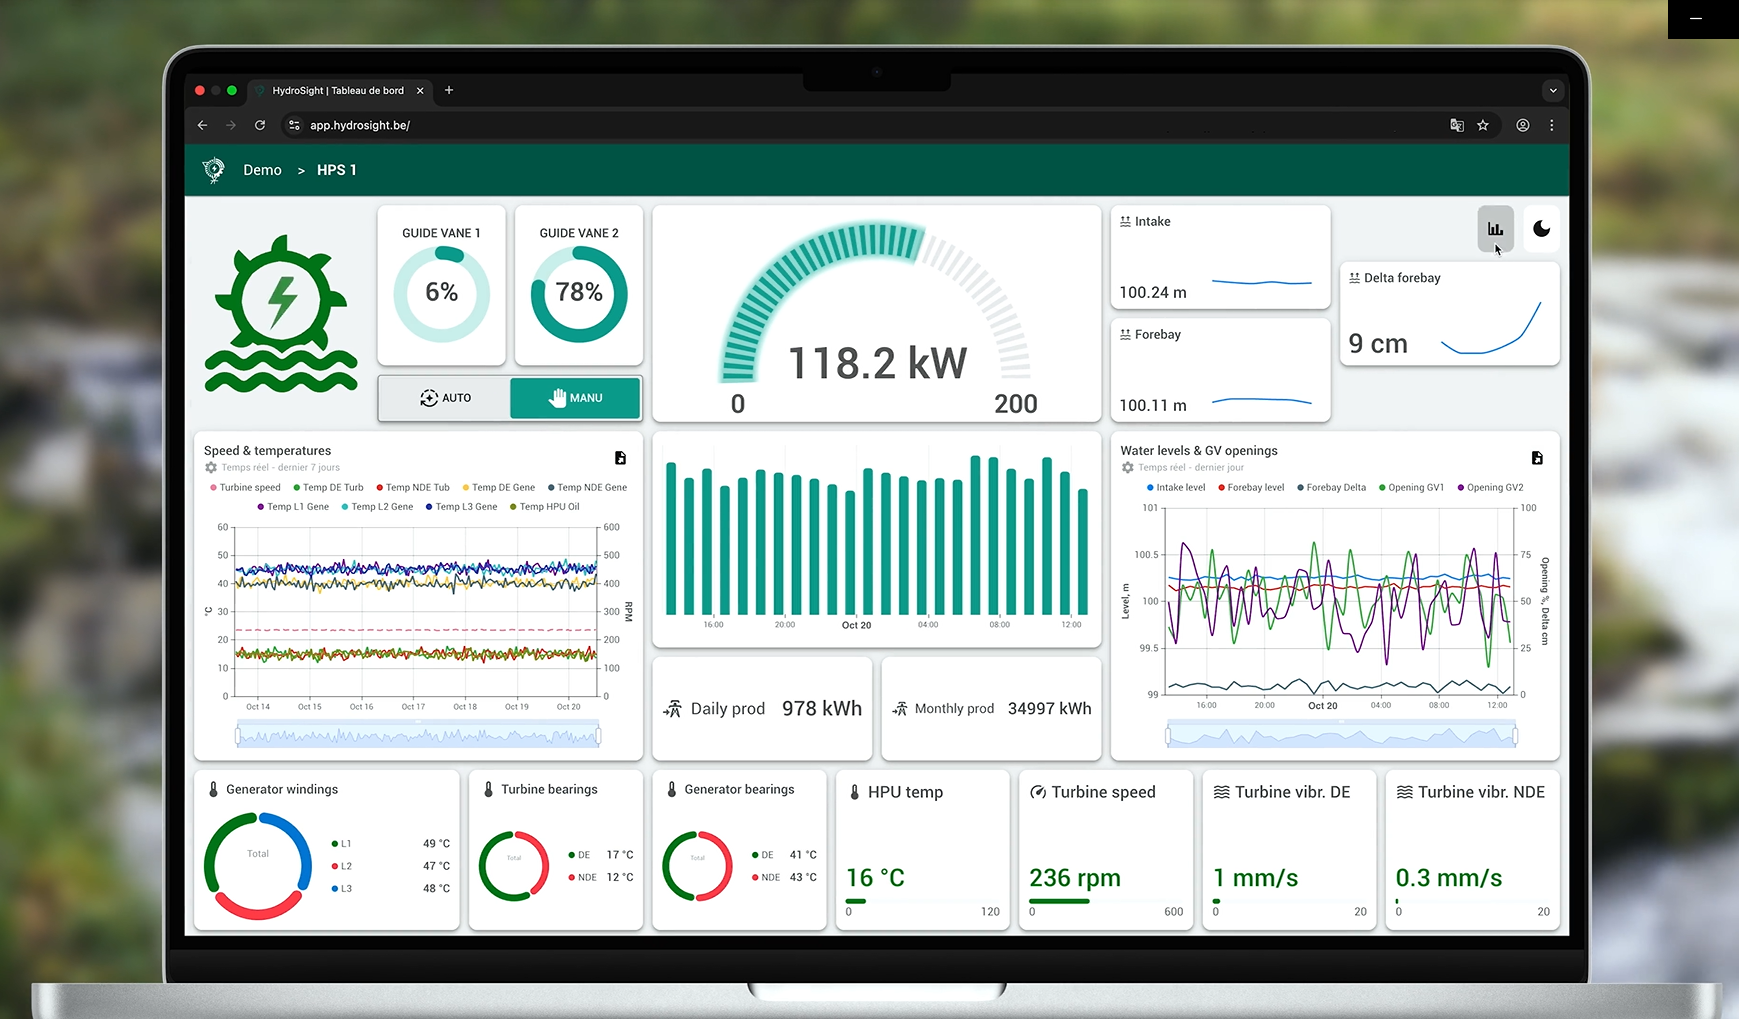The image size is (1739, 1019).
Task: Click the HydroSight logo in header
Action: click(214, 170)
